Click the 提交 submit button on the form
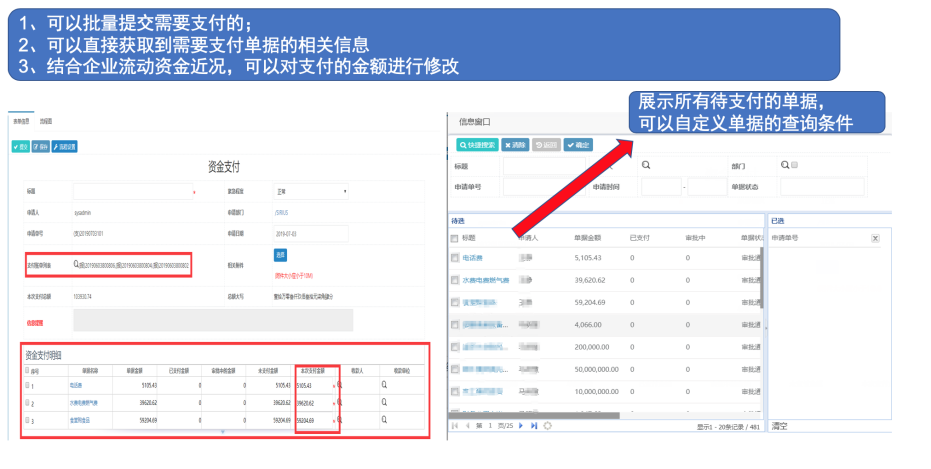 tap(21, 146)
